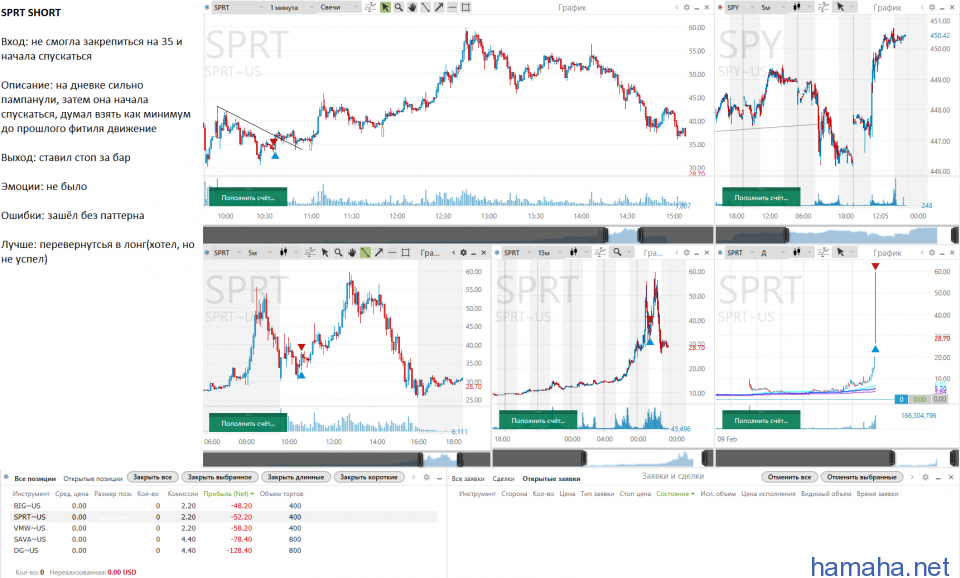This screenshot has width=960, height=578.
Task: Open indicators icon in 15-minute SPRT chart
Action: point(600,252)
